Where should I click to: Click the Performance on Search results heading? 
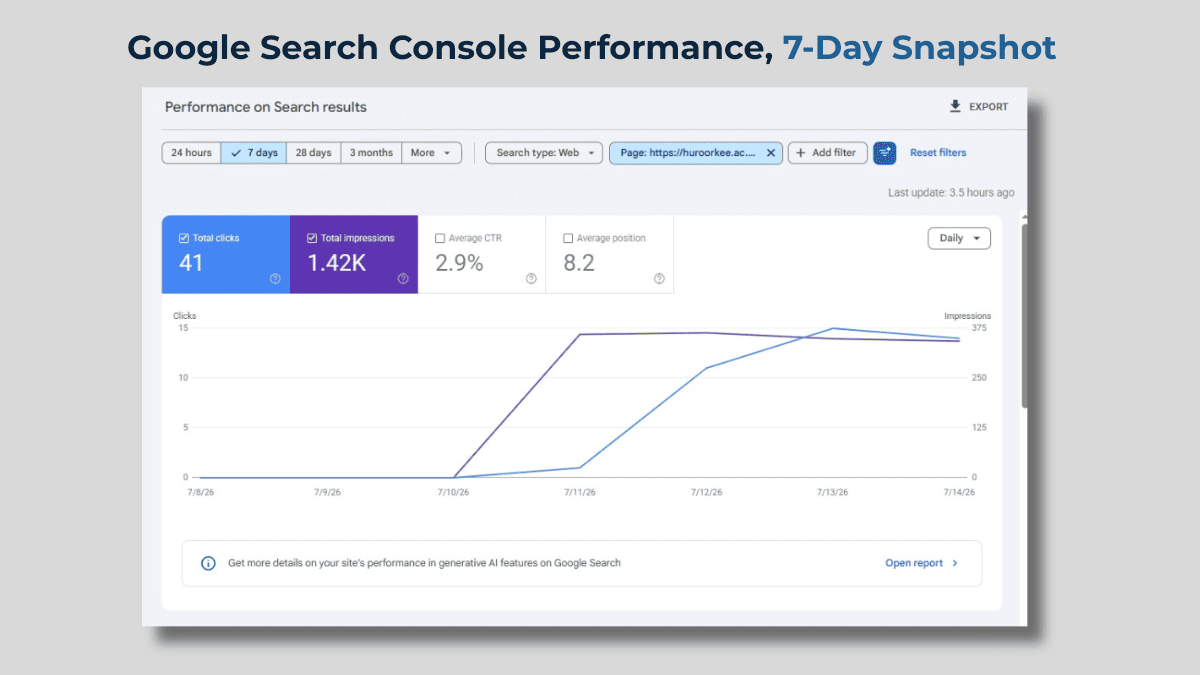(x=266, y=107)
